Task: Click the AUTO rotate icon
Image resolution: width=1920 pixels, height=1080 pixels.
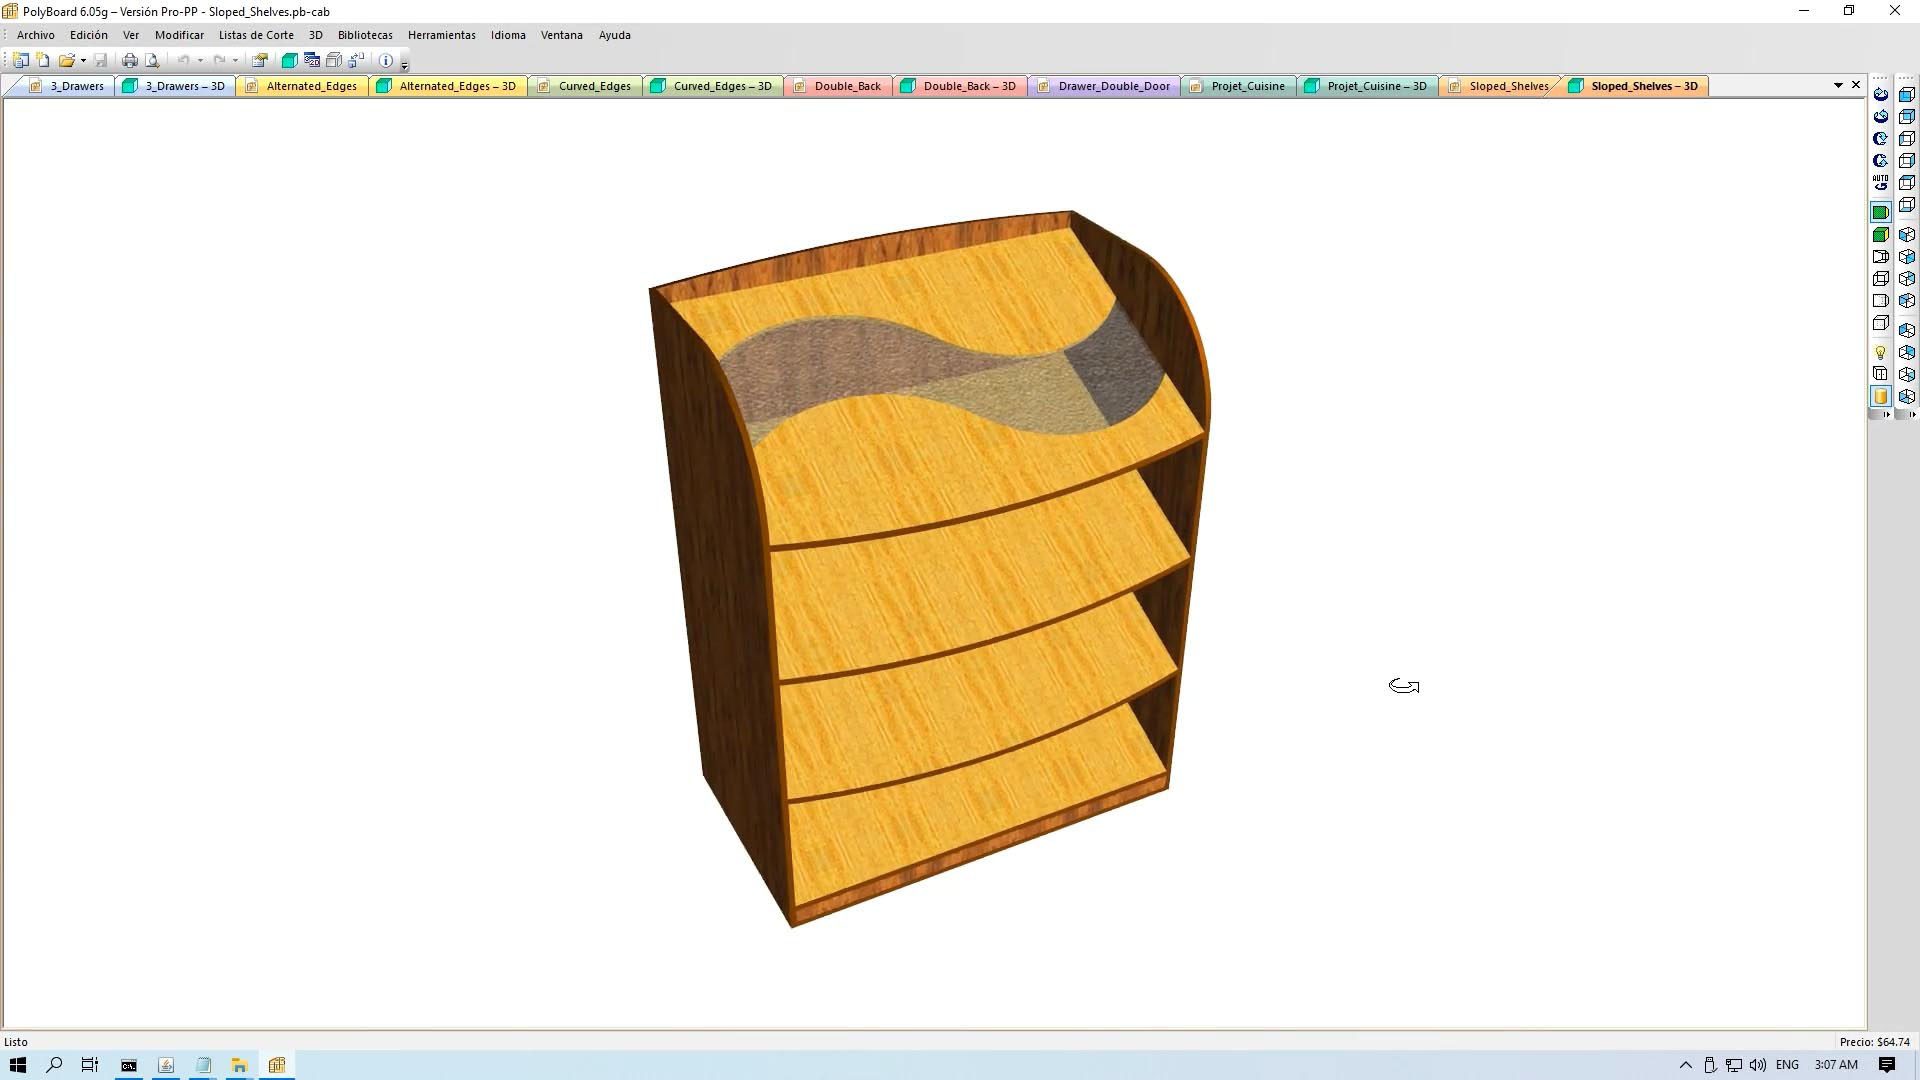Action: pos(1880,183)
